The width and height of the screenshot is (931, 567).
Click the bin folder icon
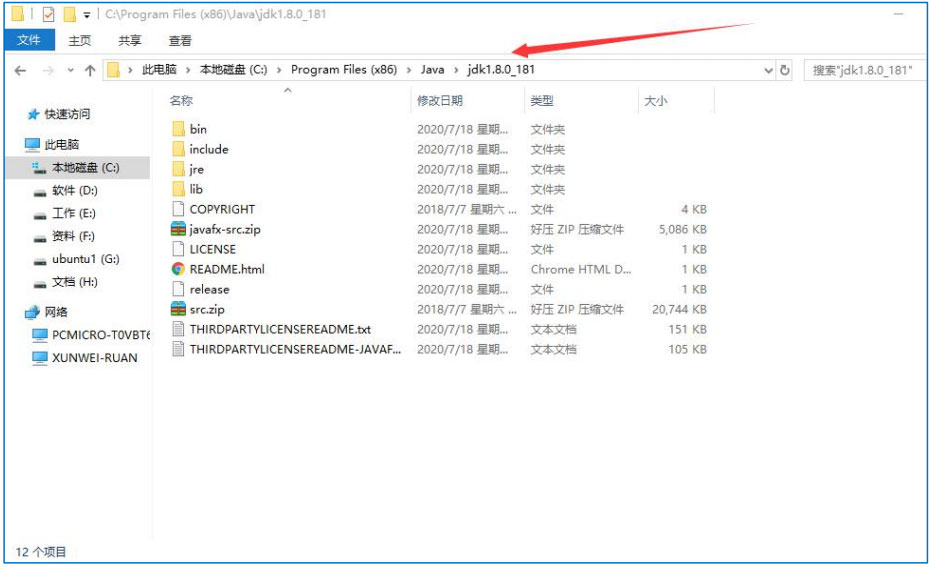178,129
